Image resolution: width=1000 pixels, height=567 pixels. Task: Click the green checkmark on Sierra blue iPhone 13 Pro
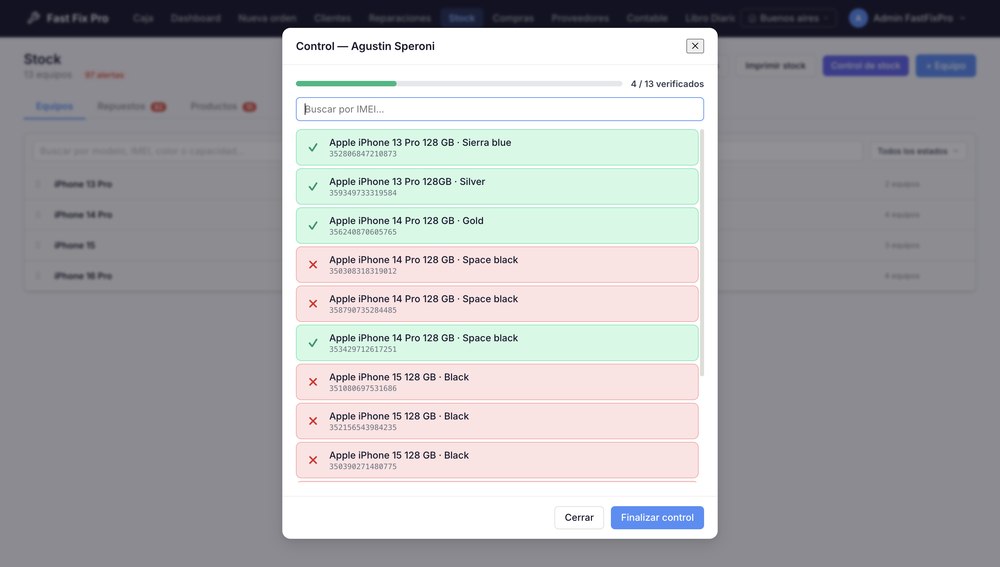(x=312, y=147)
